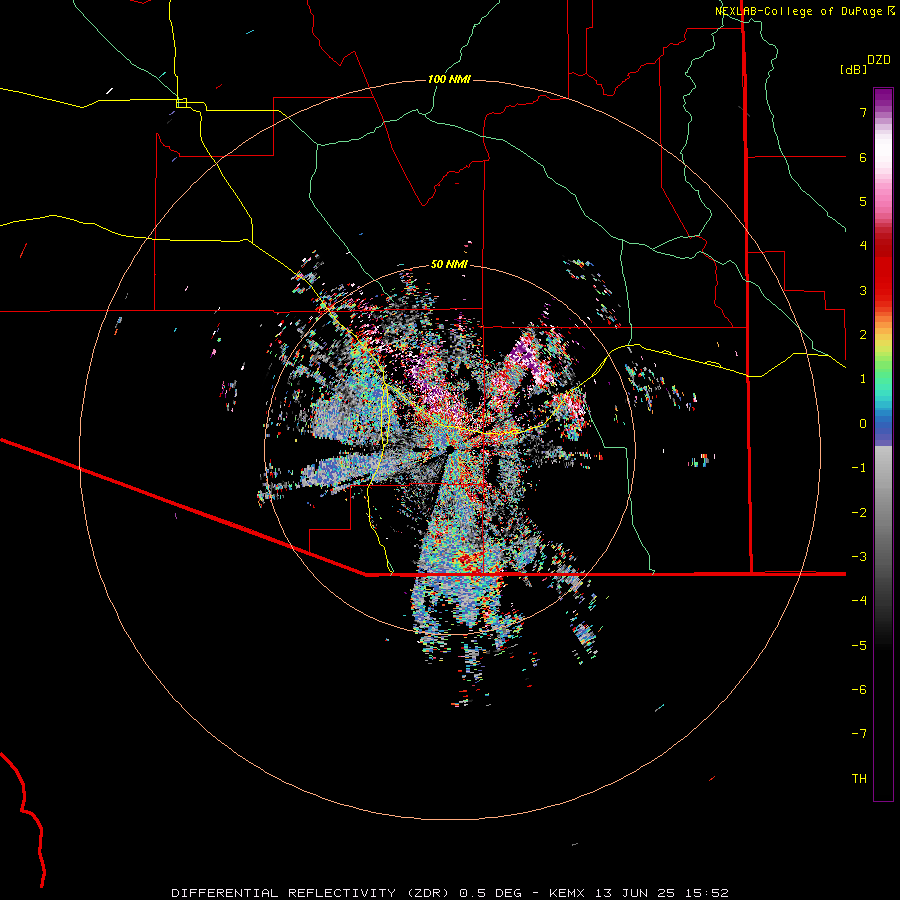Click the color scale value -6
The image size is (900, 900).
859,690
